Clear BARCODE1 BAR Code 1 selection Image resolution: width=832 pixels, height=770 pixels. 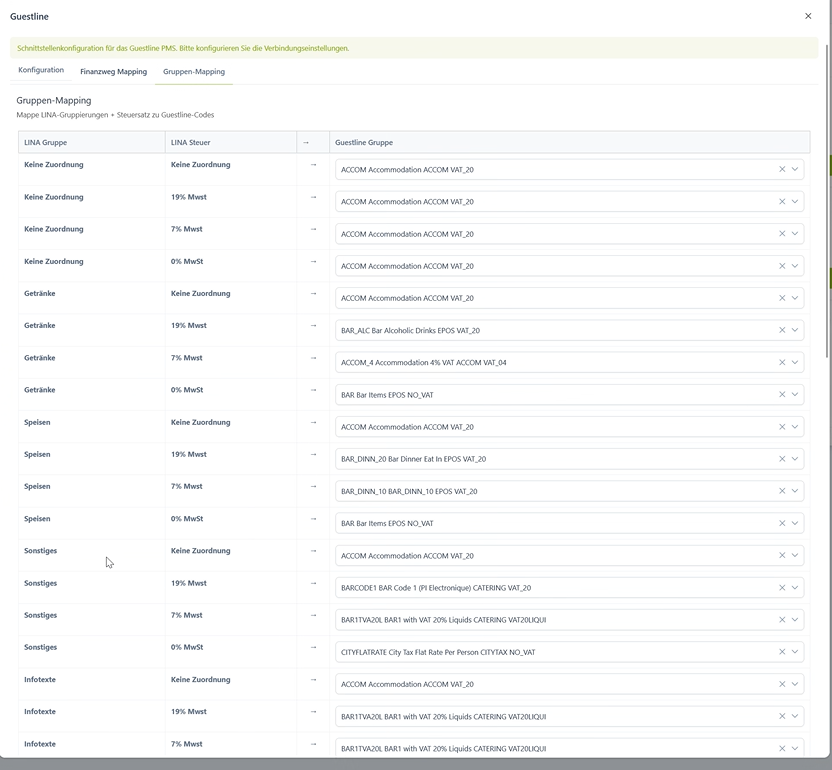coord(782,587)
